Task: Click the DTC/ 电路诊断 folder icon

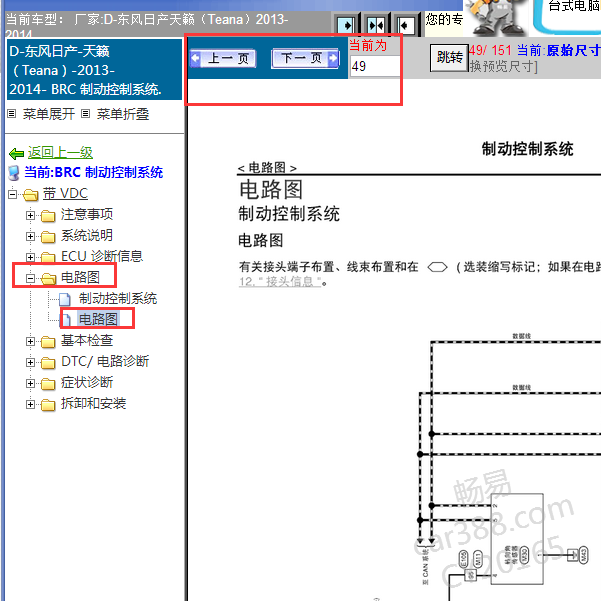Action: click(x=48, y=362)
